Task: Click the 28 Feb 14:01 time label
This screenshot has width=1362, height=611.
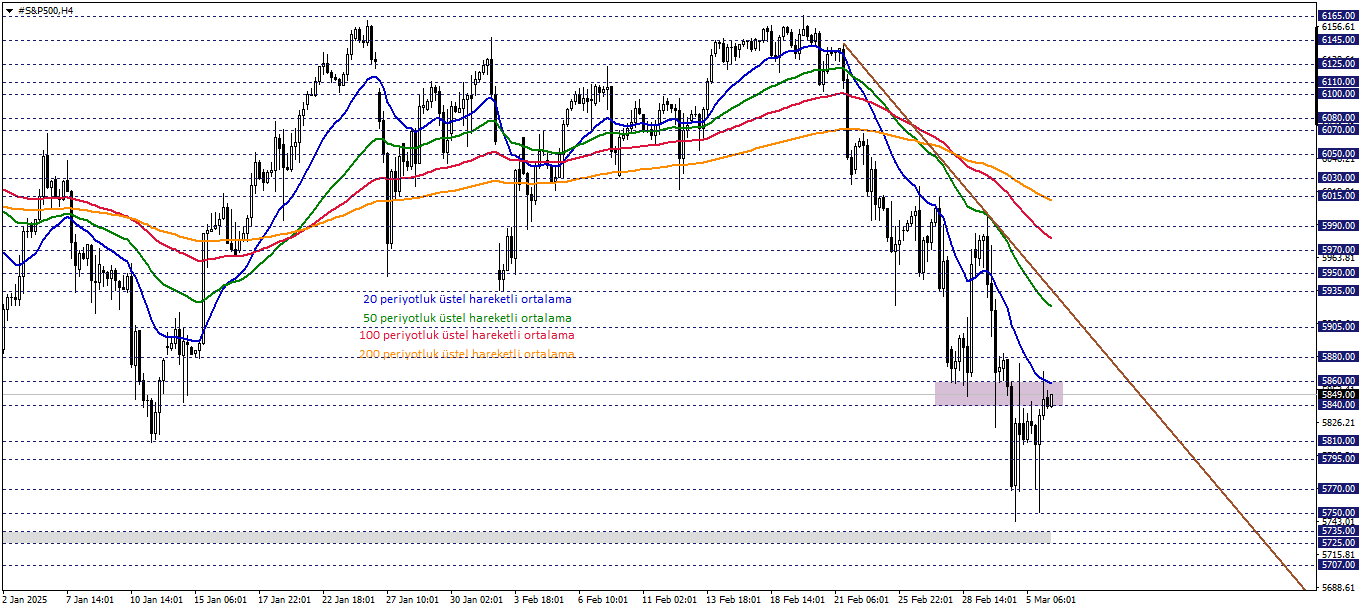Action: pos(989,600)
